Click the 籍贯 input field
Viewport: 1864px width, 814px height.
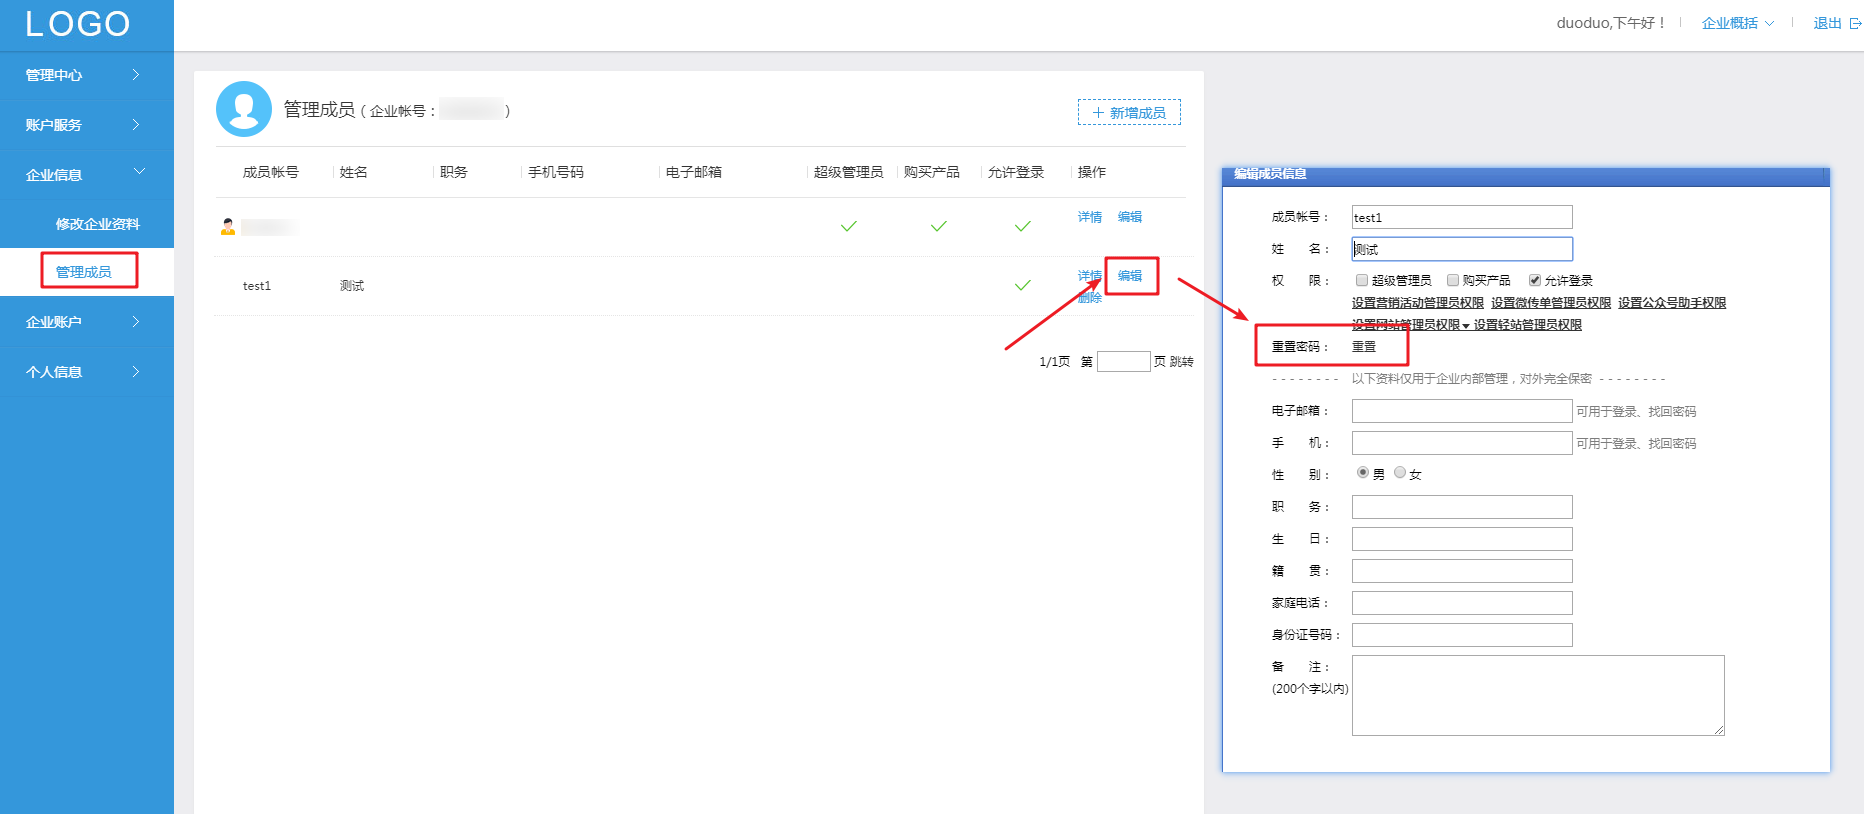1462,571
